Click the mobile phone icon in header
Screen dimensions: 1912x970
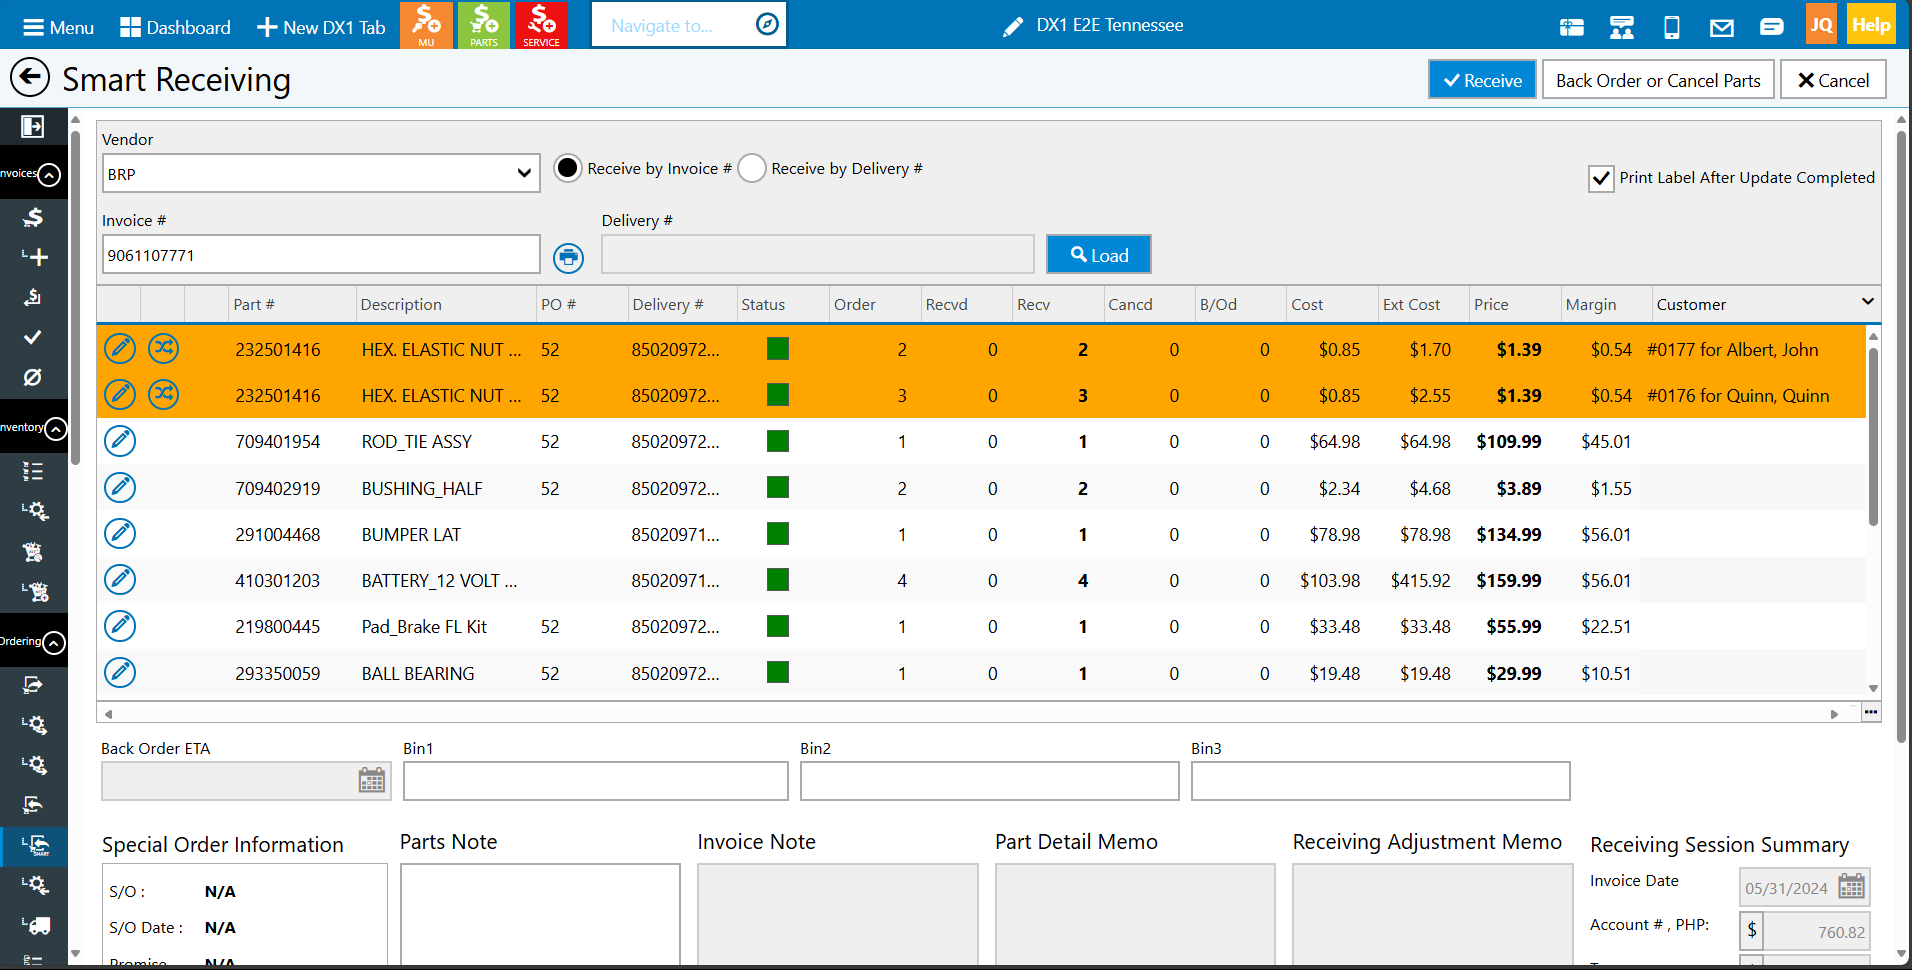point(1671,27)
